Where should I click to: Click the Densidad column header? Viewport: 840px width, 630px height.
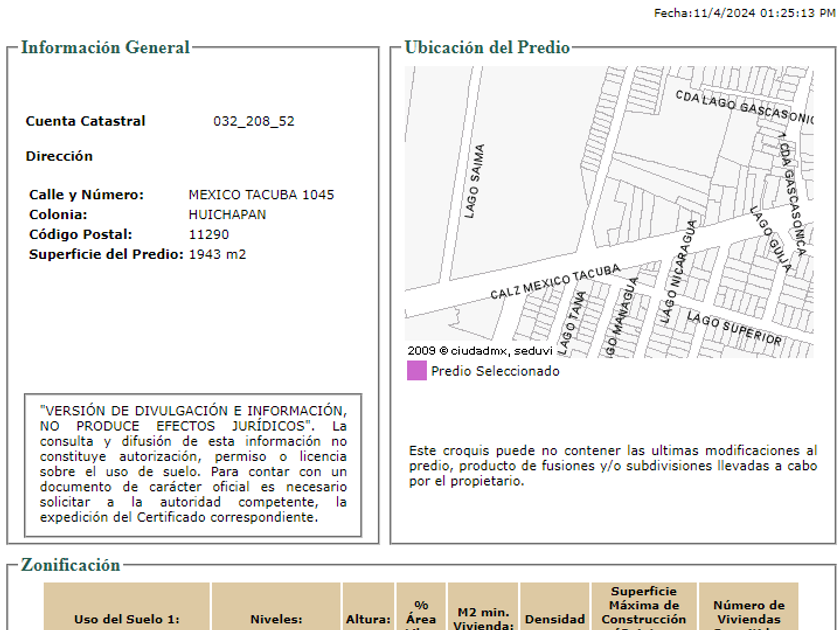[x=555, y=618]
